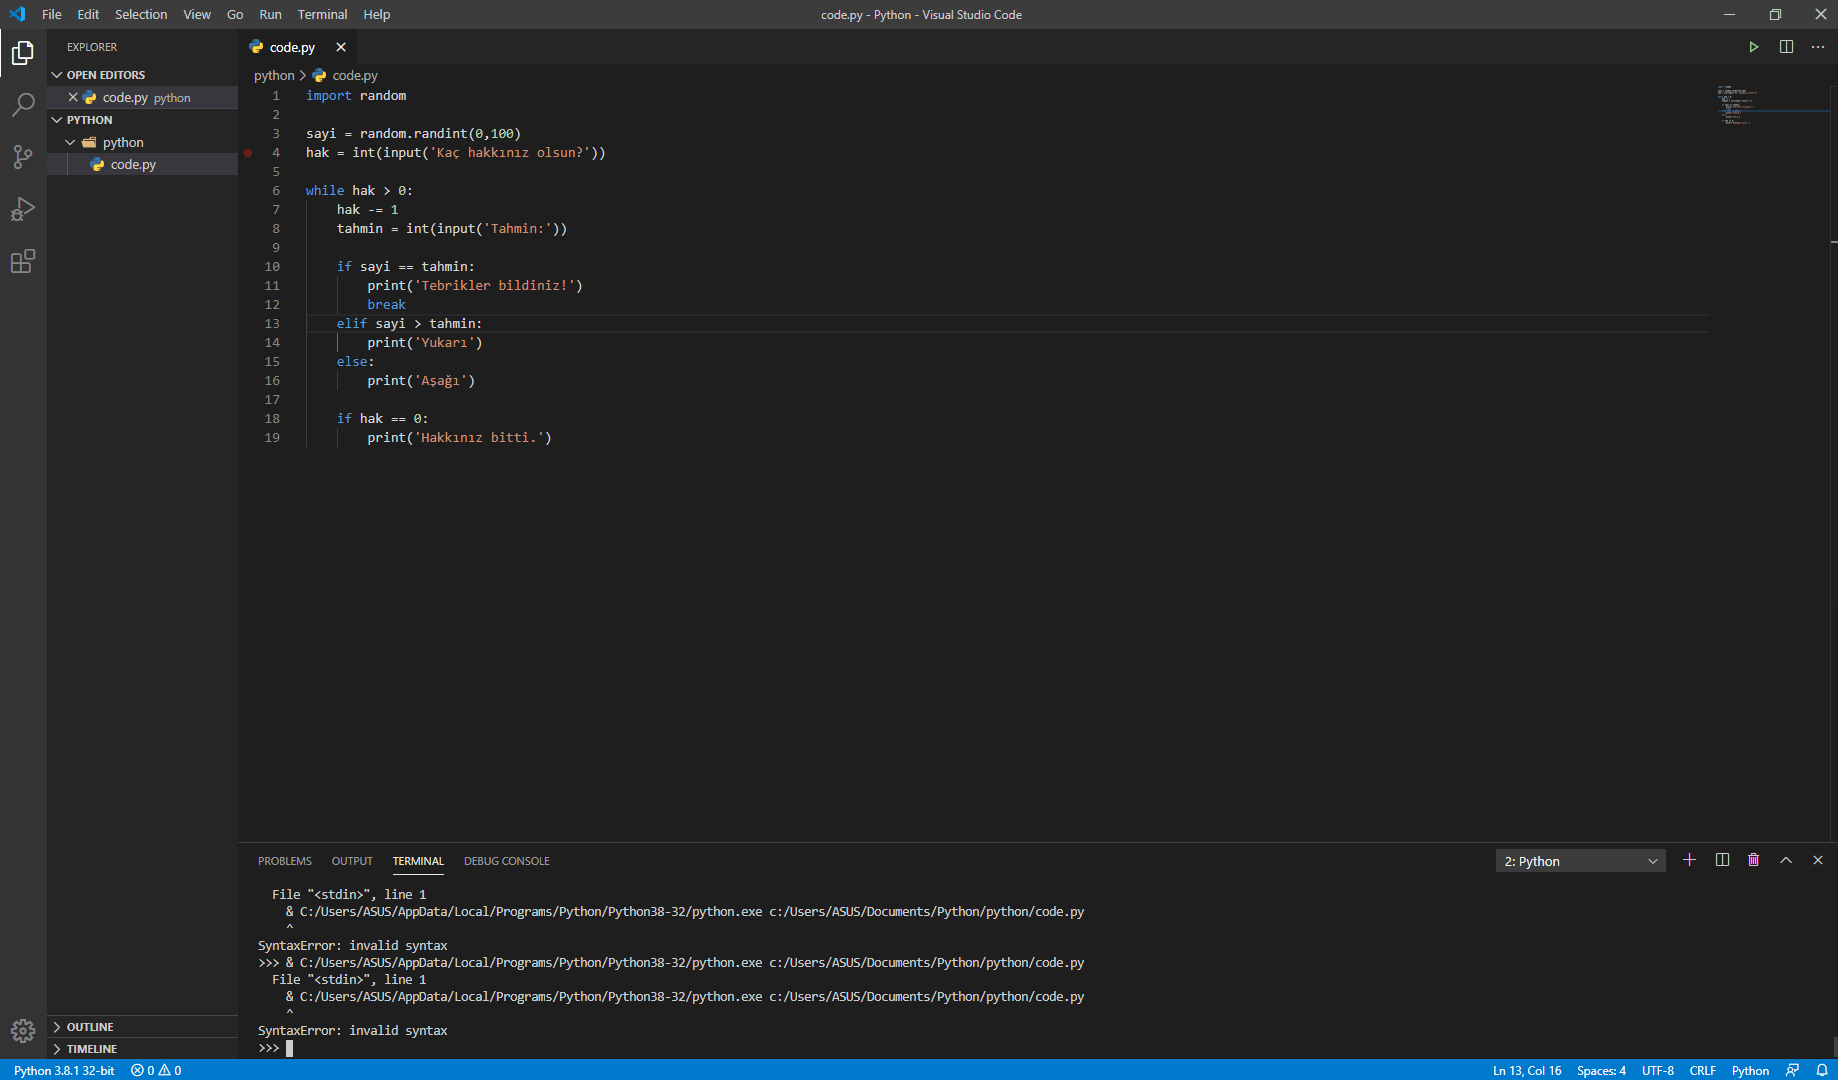Image resolution: width=1838 pixels, height=1080 pixels.
Task: Click line number 13 in the gutter
Action: pyautogui.click(x=272, y=323)
